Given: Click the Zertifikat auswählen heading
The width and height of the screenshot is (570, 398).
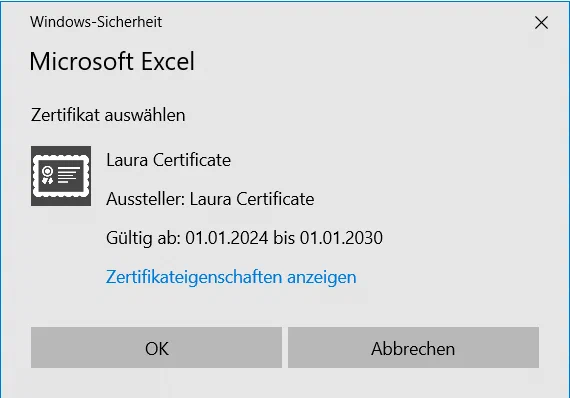Looking at the screenshot, I should coord(108,115).
